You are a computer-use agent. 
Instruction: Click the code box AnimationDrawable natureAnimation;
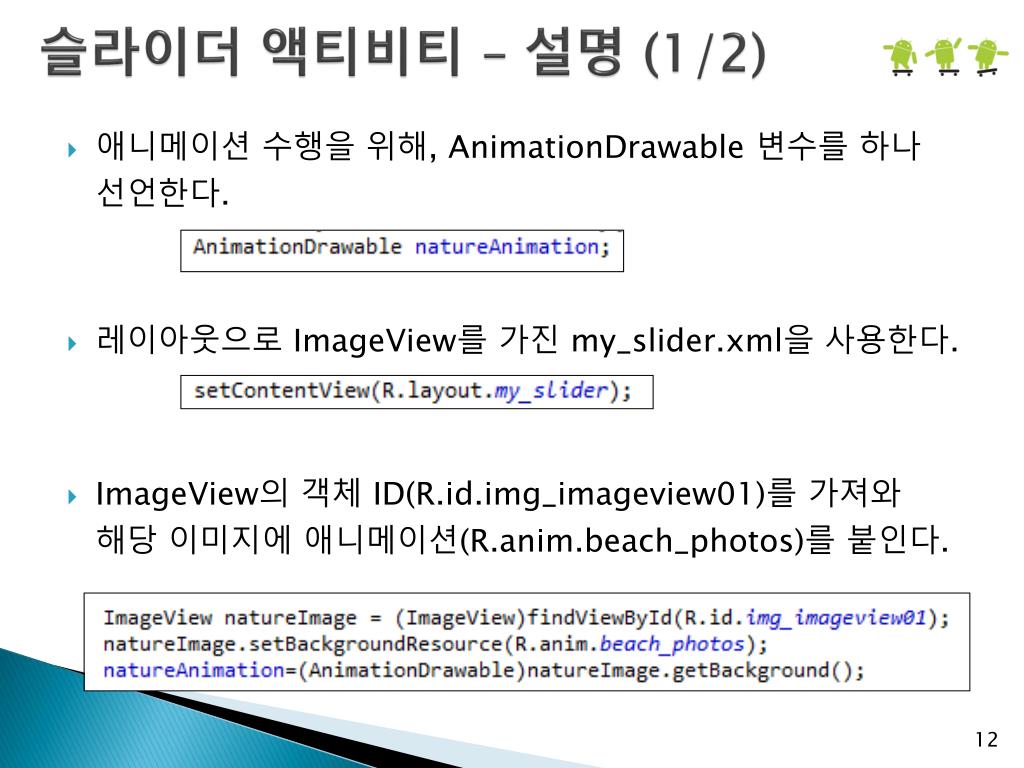click(402, 250)
